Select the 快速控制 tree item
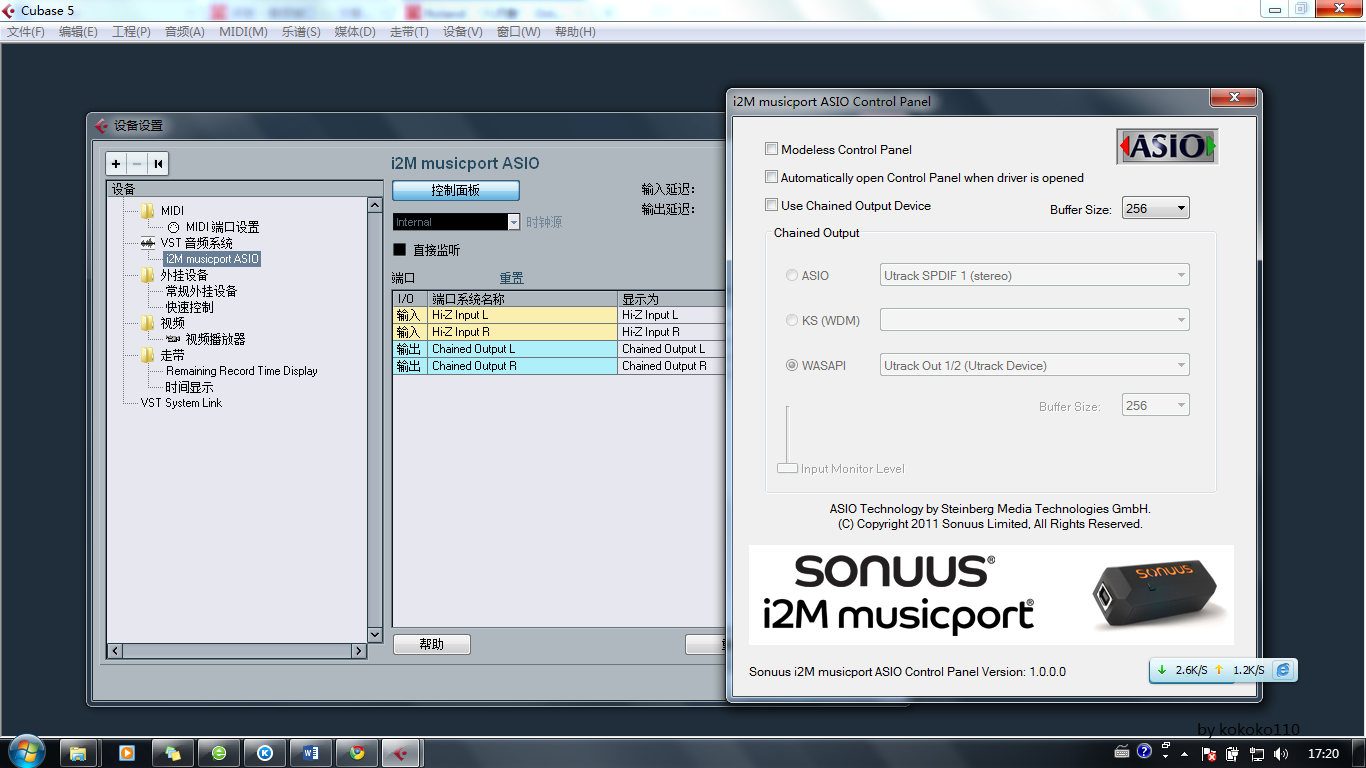 click(190, 307)
